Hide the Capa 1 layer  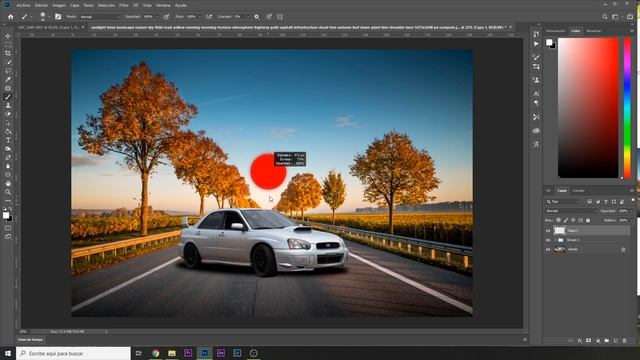[548, 231]
